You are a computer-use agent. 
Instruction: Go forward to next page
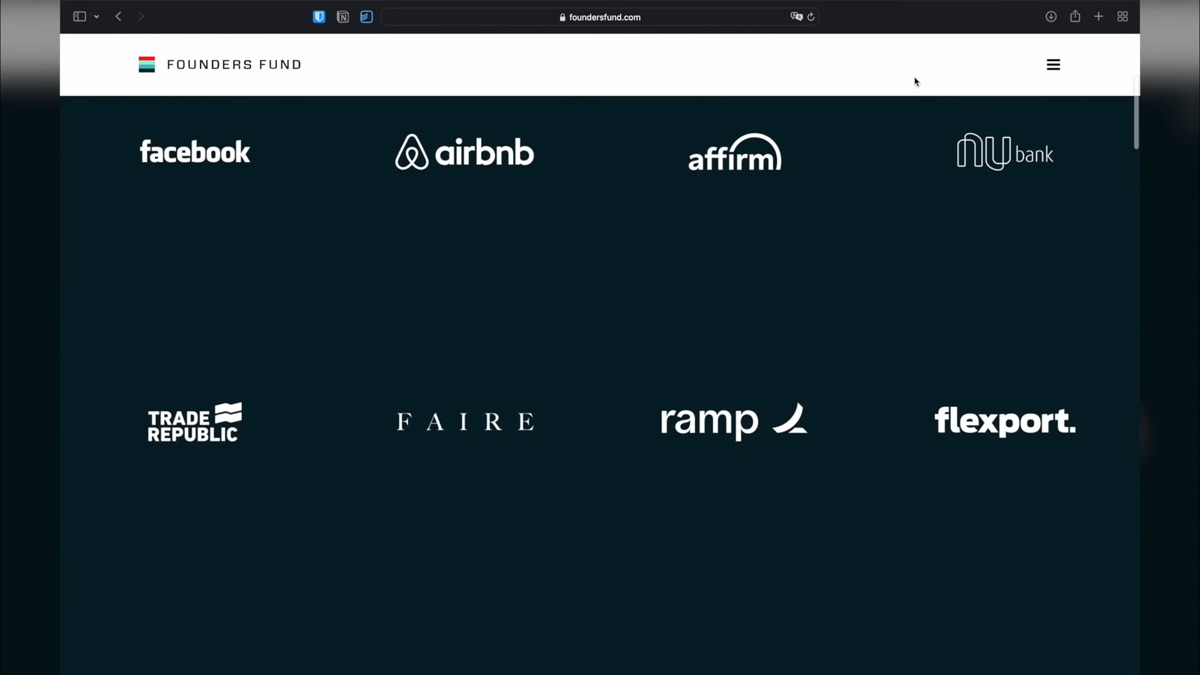click(x=141, y=17)
